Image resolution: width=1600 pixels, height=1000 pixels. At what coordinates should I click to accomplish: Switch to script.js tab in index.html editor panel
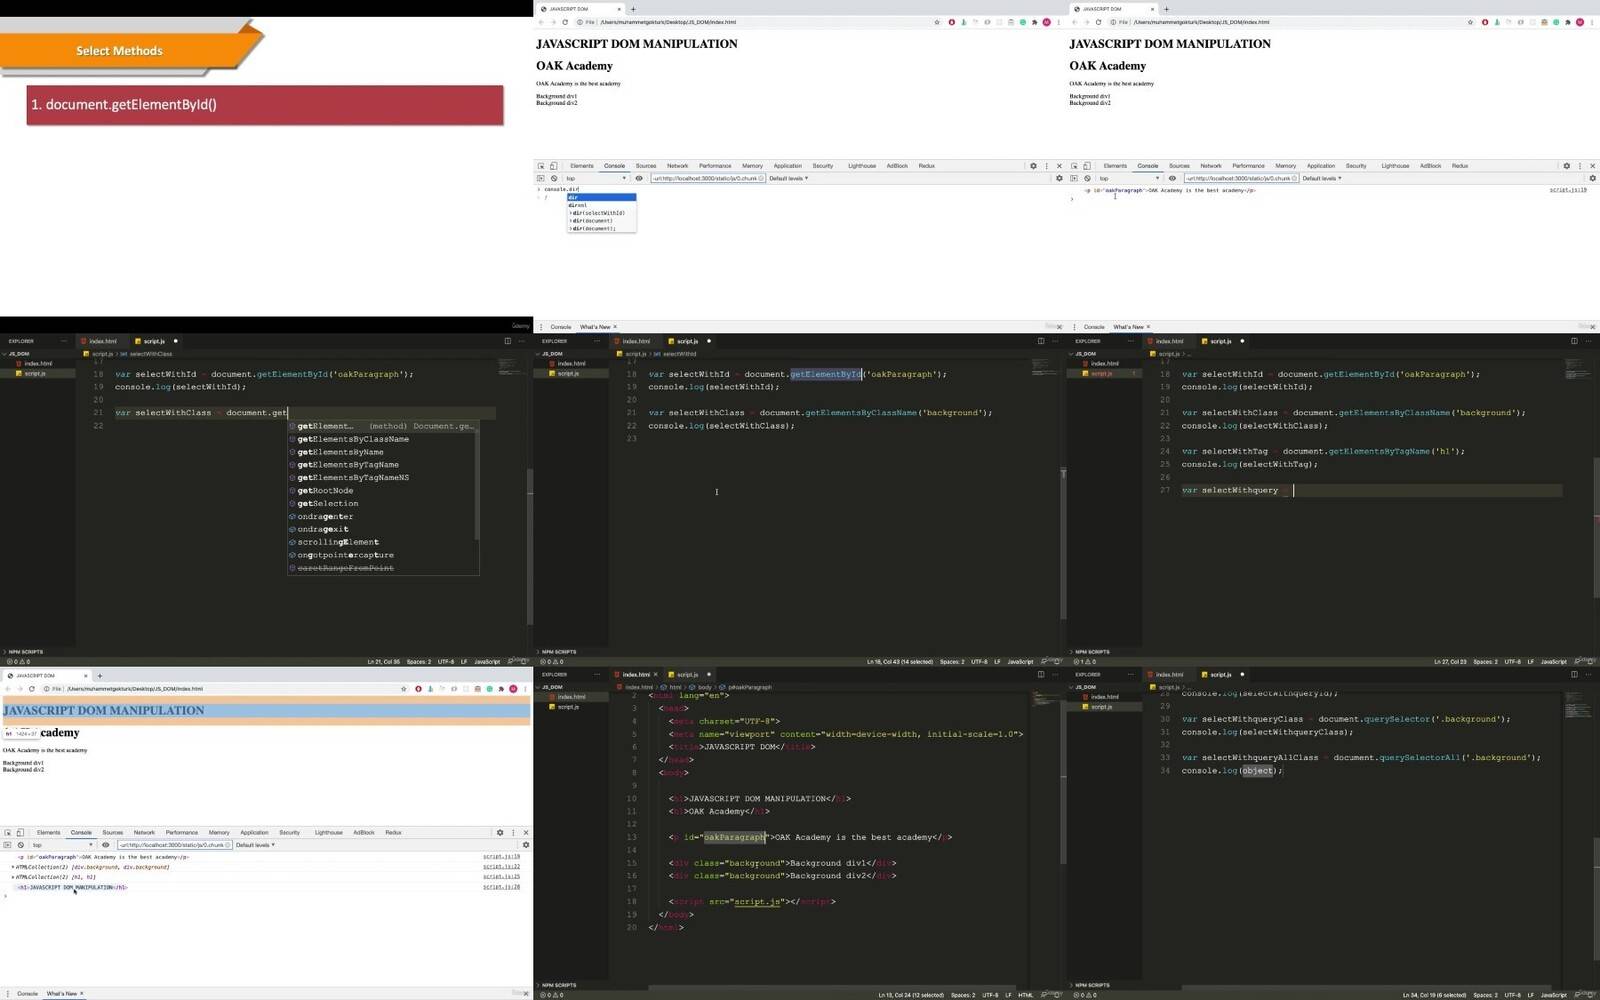[x=688, y=674]
